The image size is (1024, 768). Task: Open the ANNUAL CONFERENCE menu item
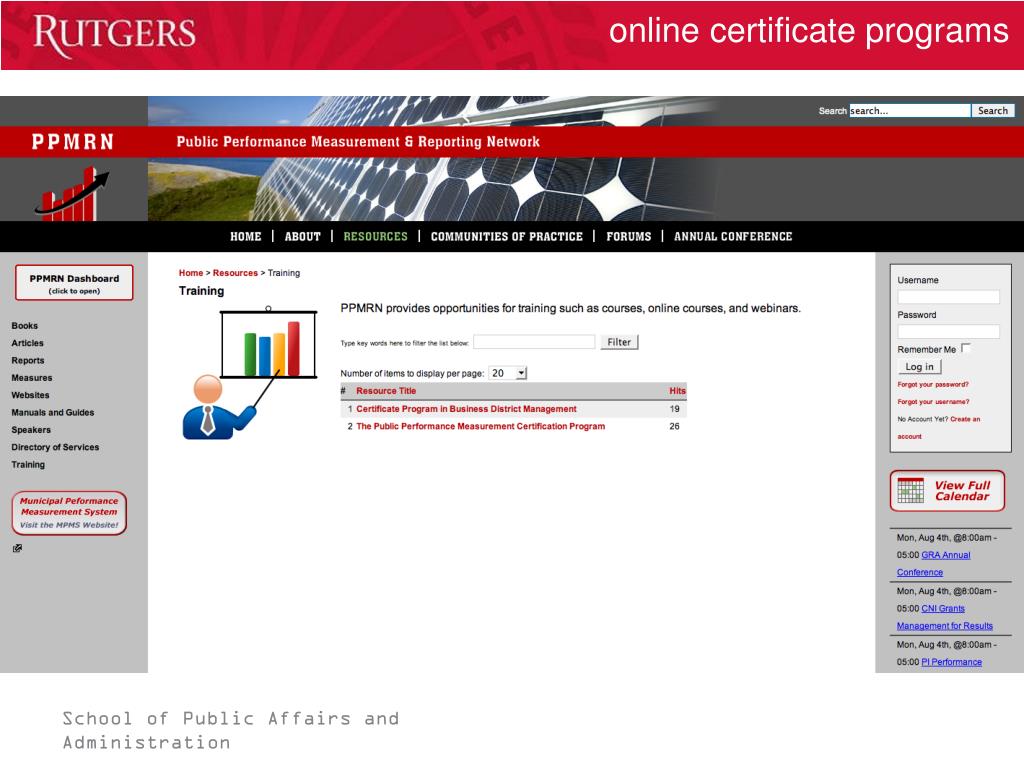[733, 236]
